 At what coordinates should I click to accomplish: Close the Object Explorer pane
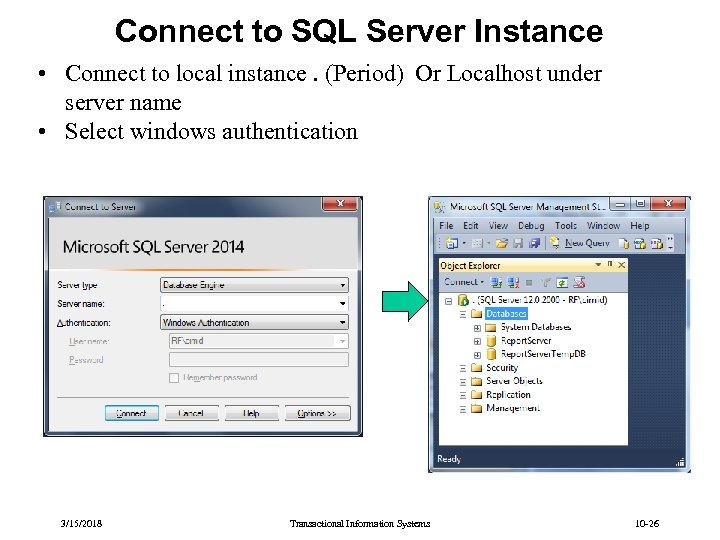tap(621, 264)
